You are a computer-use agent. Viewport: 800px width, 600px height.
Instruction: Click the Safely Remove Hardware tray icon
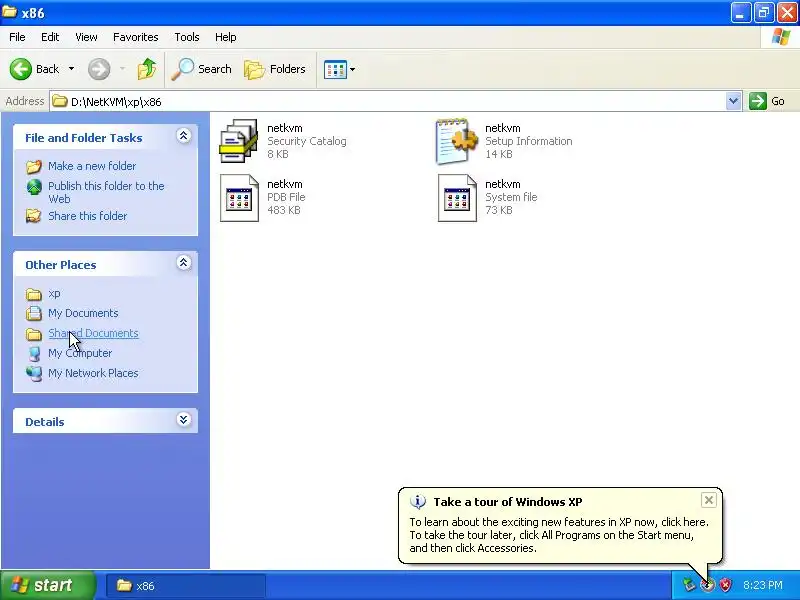[689, 585]
